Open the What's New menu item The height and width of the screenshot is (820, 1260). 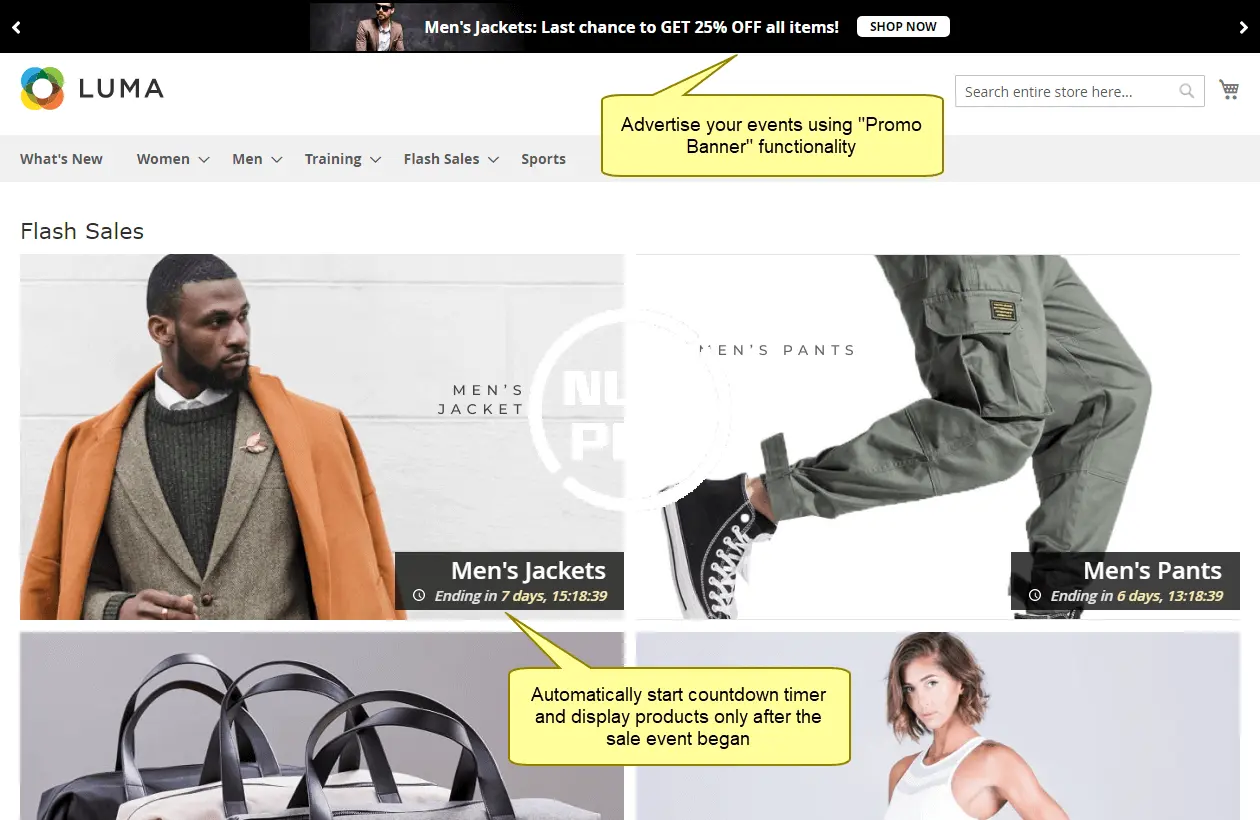click(61, 159)
